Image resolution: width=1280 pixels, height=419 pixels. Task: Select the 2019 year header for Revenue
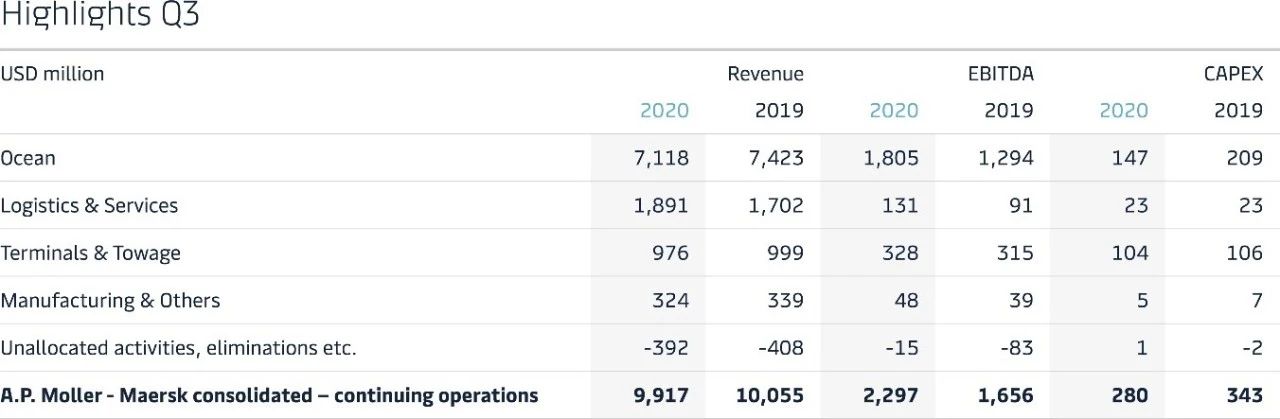click(779, 110)
